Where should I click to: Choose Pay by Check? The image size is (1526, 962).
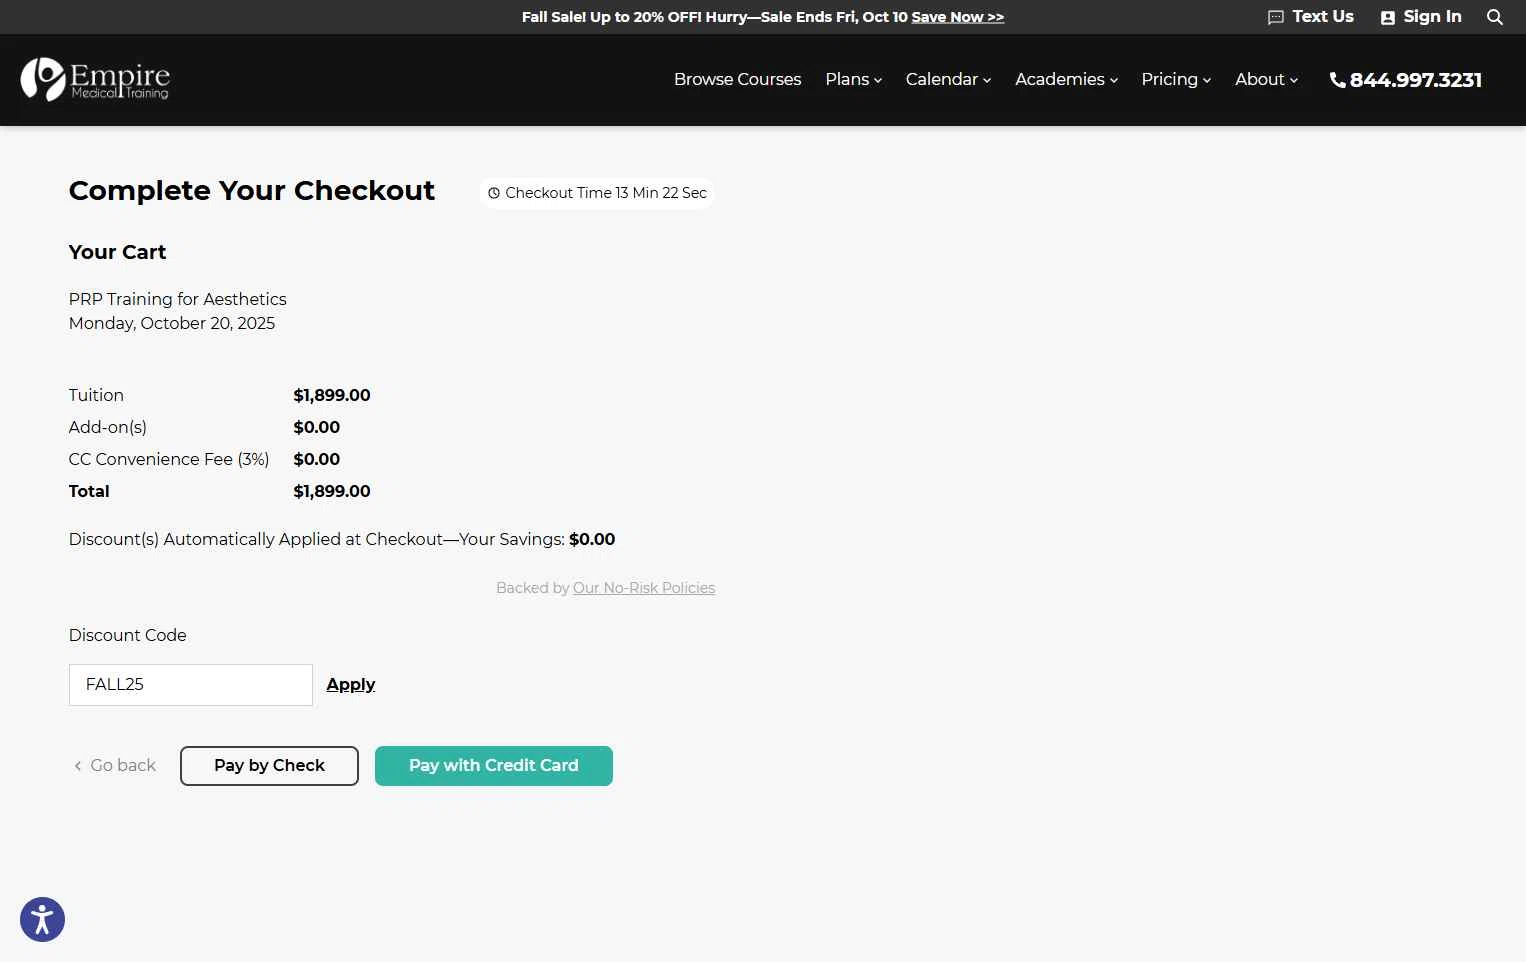click(269, 766)
